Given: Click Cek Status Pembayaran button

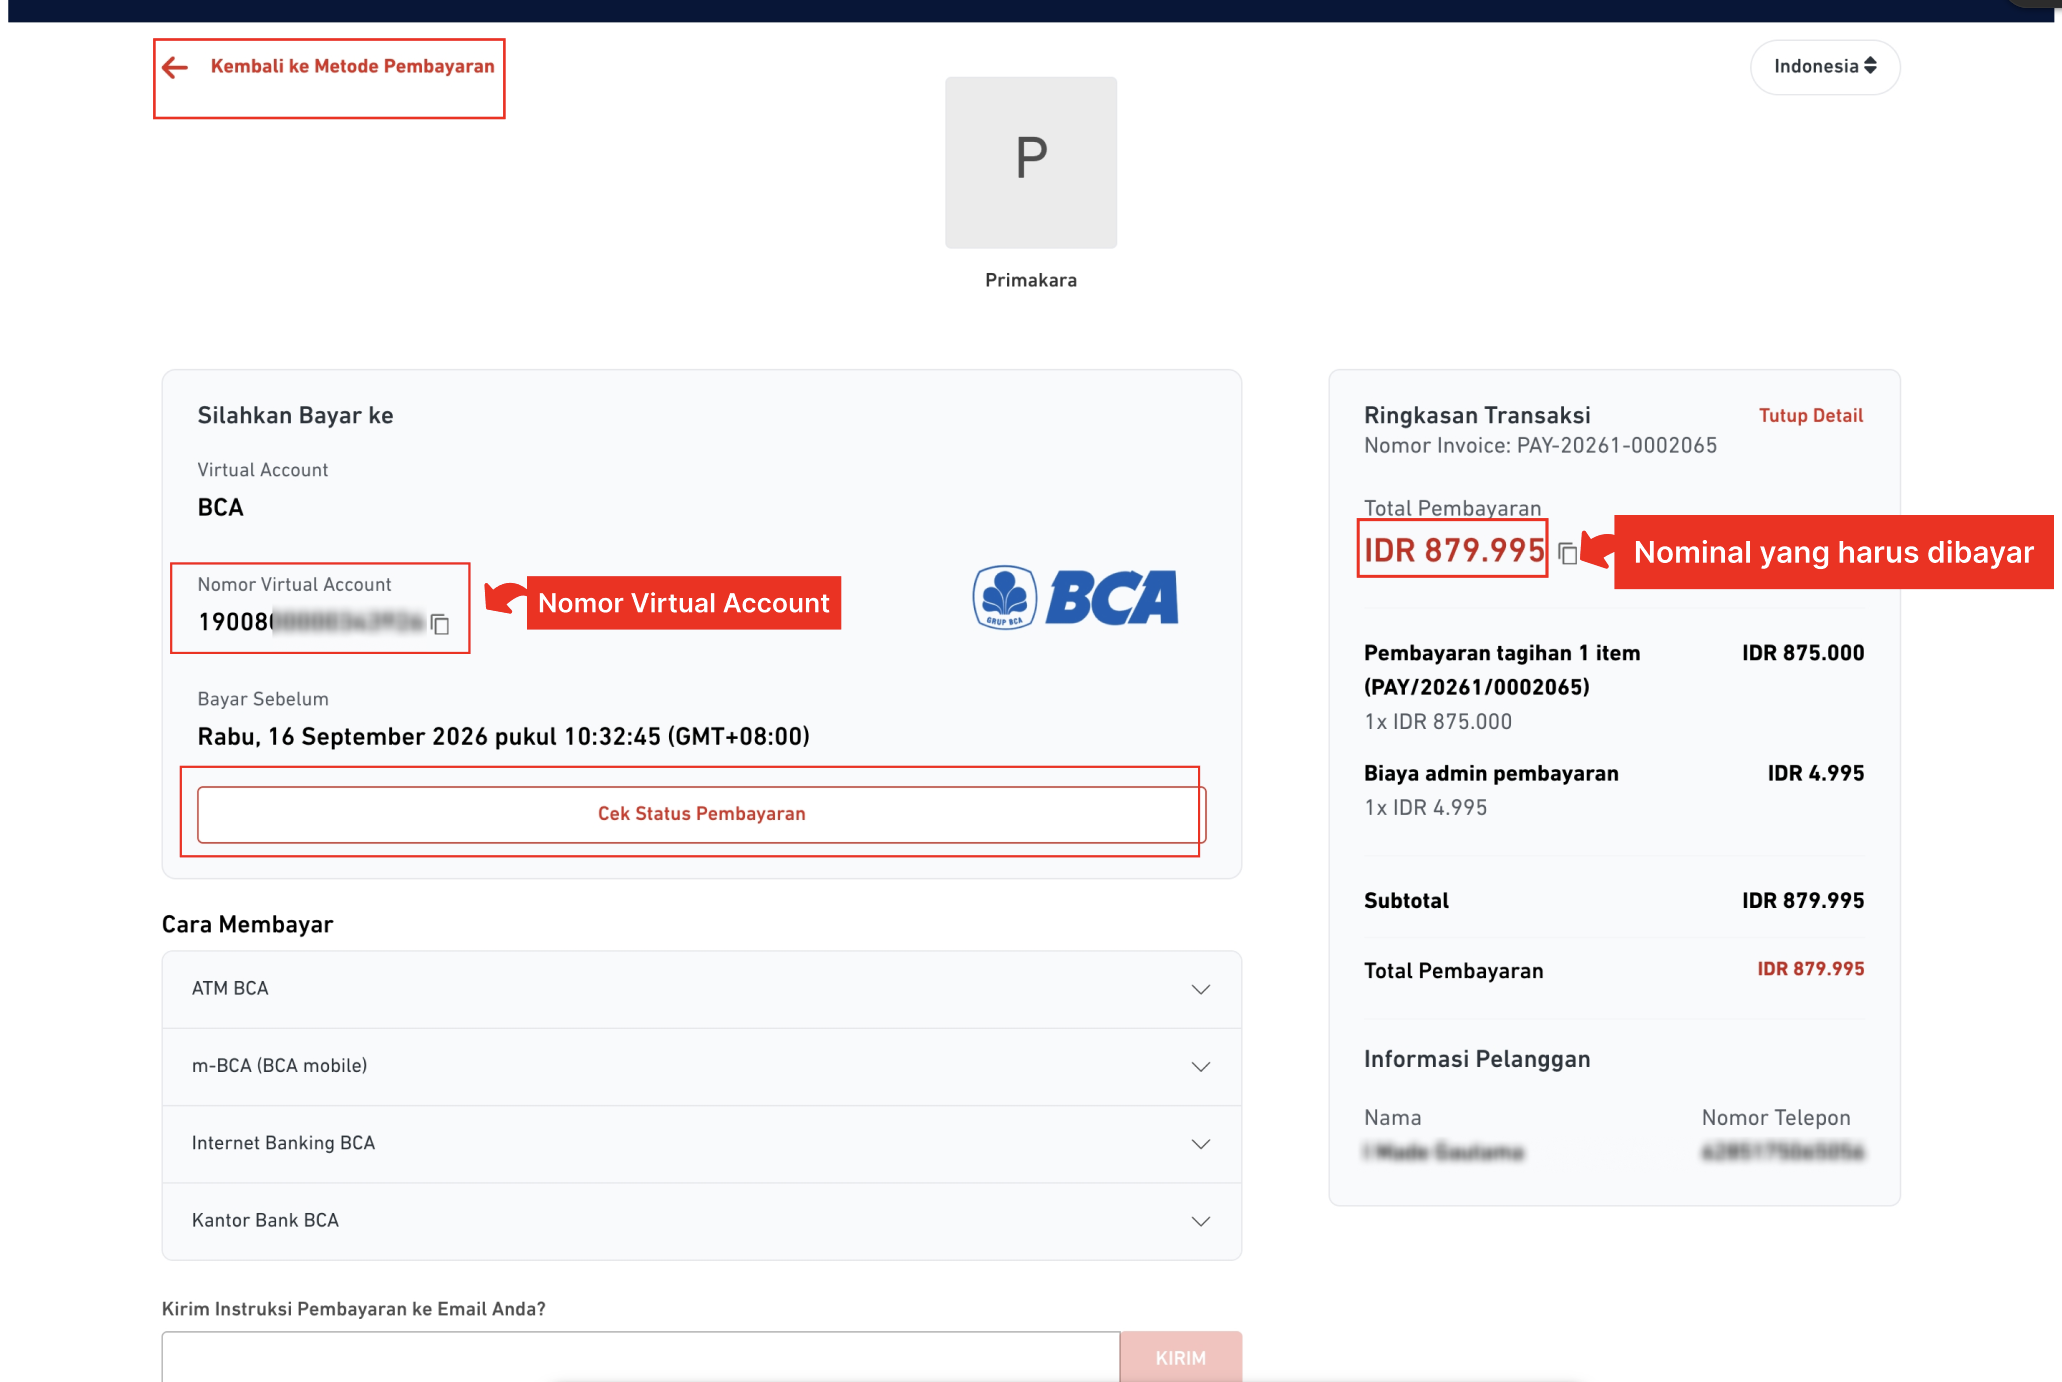Looking at the screenshot, I should click(x=701, y=814).
